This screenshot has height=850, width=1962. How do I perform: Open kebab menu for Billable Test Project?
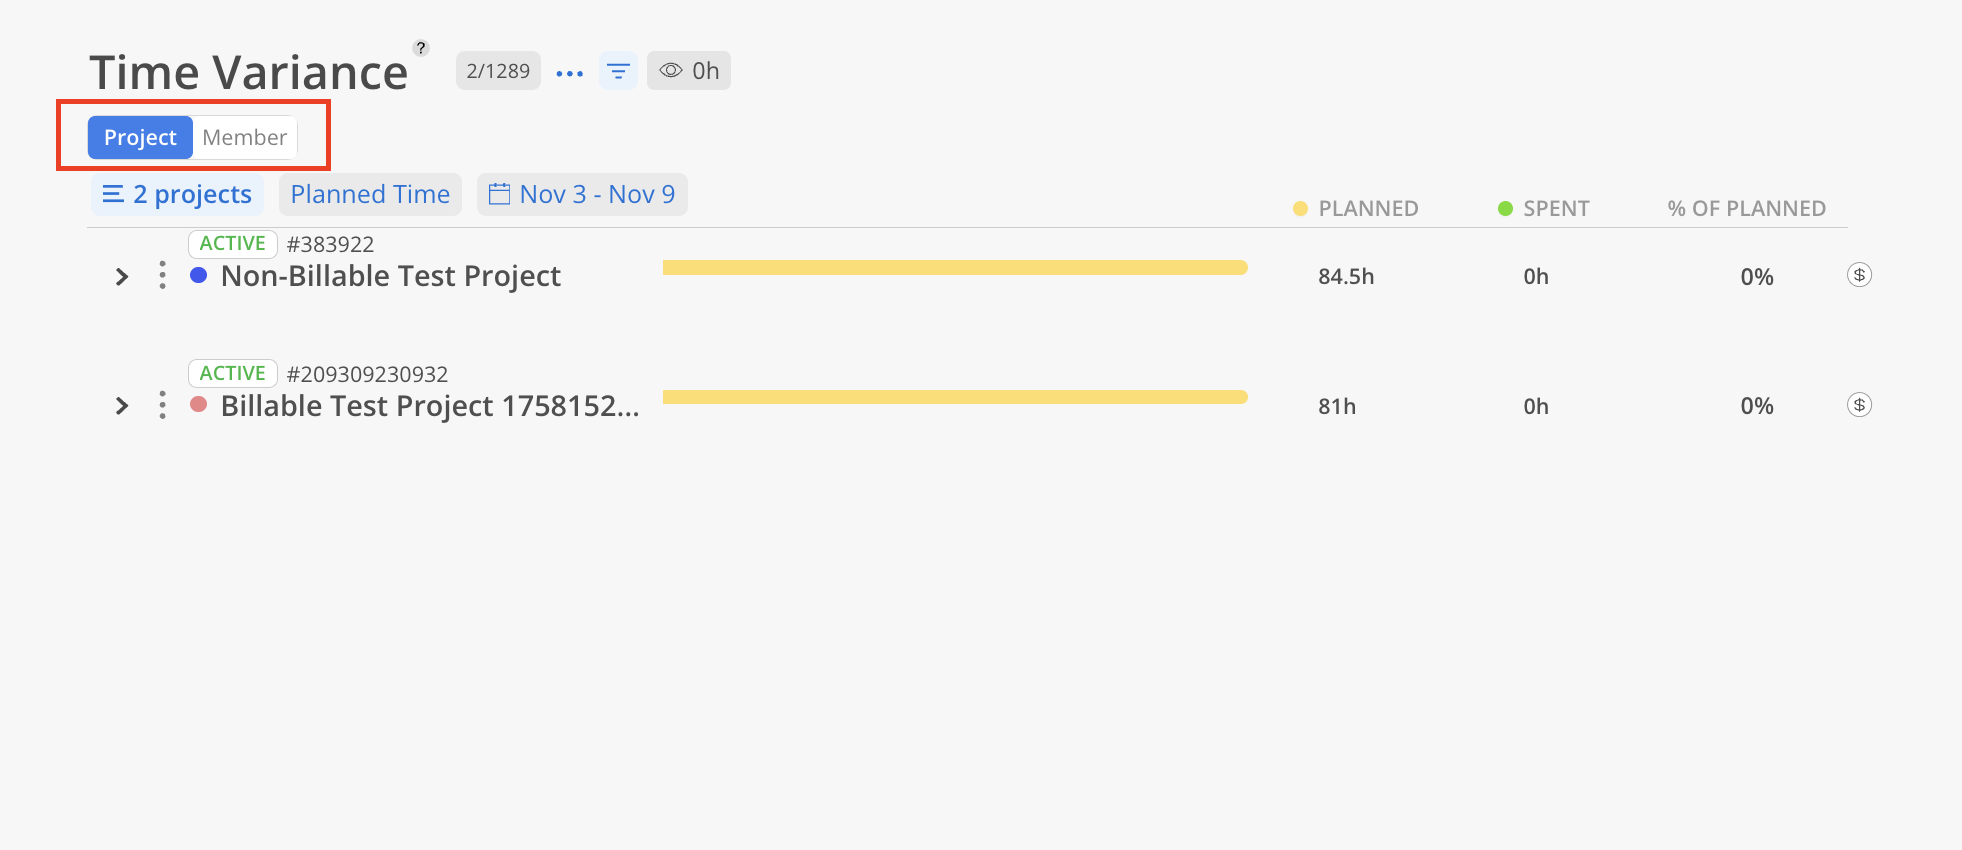pyautogui.click(x=162, y=406)
